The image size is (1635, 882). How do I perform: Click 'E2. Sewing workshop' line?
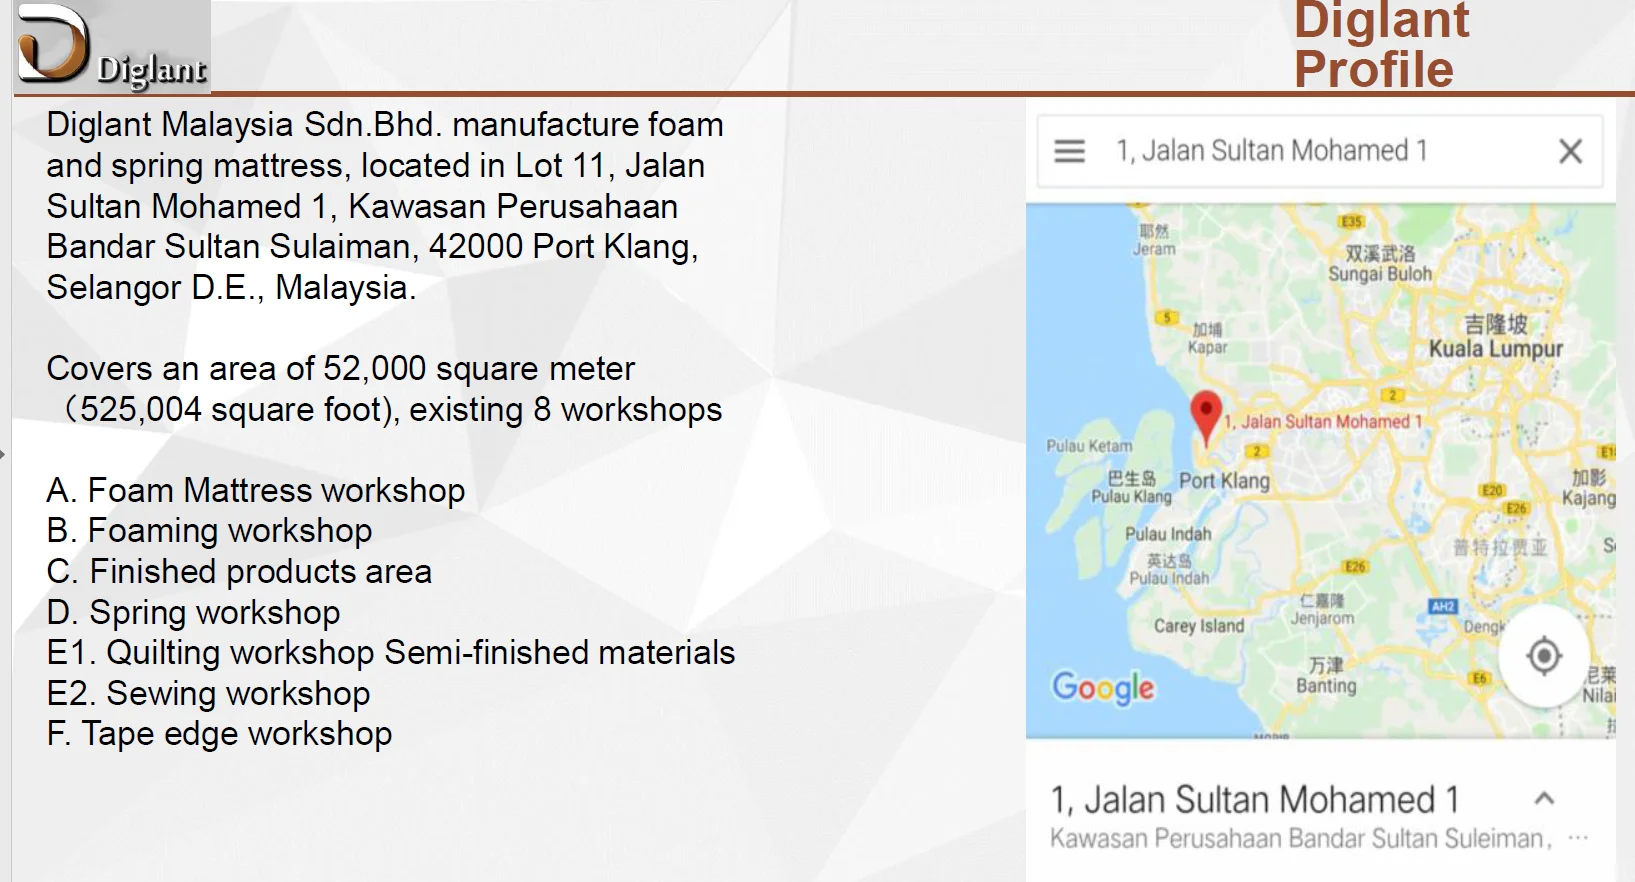click(x=208, y=694)
